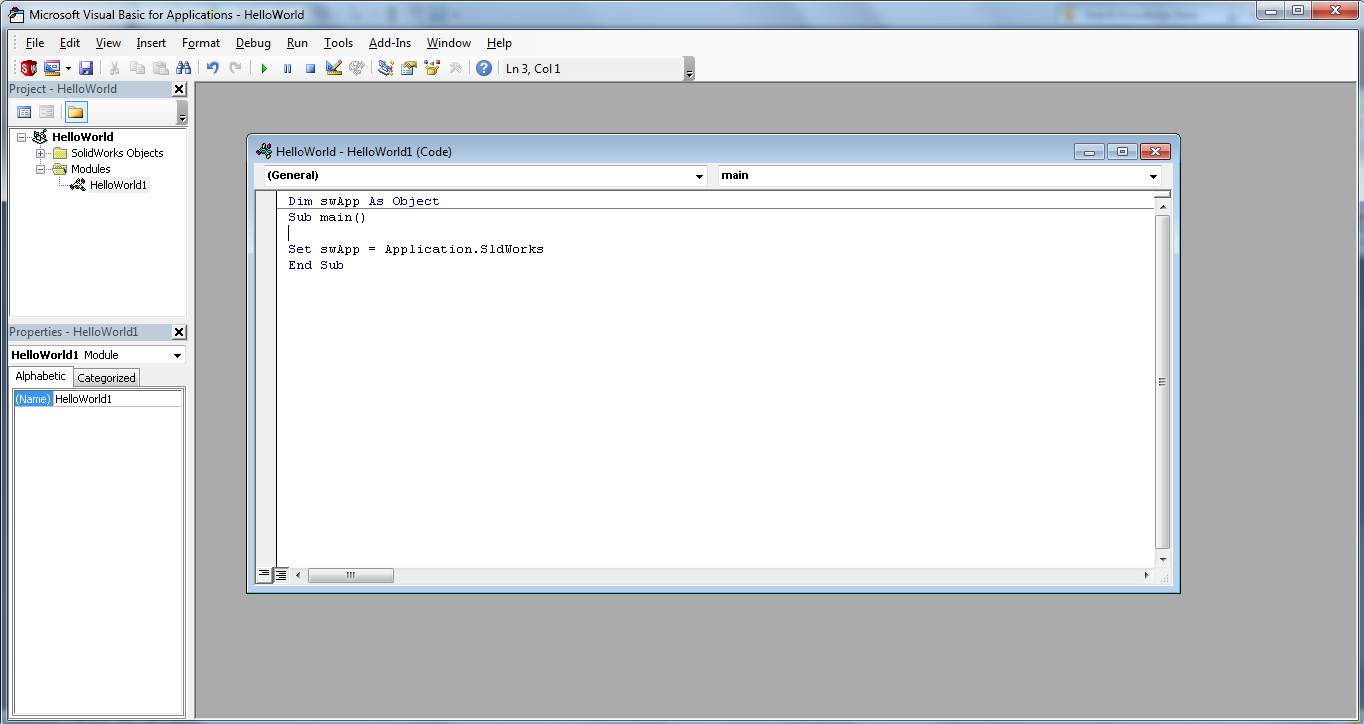Click the Break (pause) icon
The width and height of the screenshot is (1364, 724).
(x=287, y=67)
